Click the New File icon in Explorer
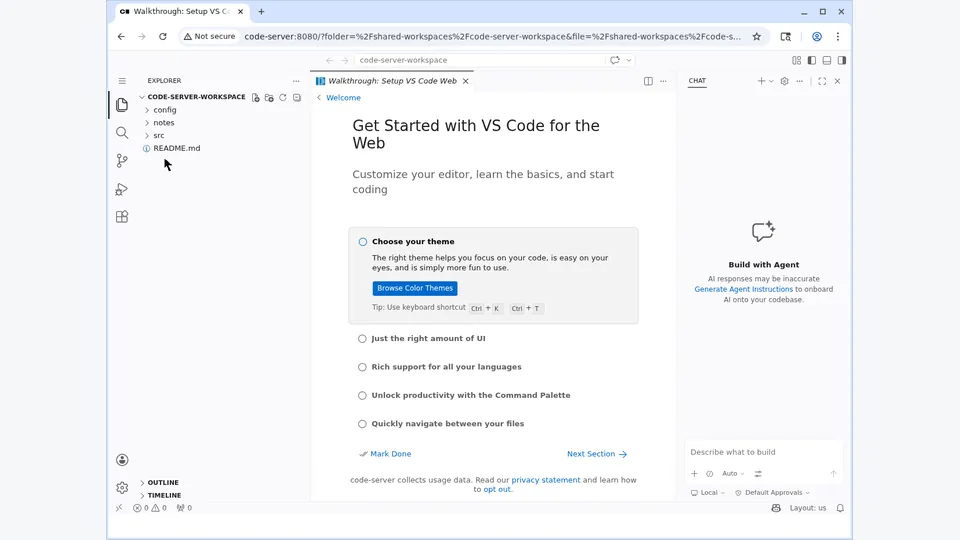This screenshot has height=540, width=960. point(255,97)
